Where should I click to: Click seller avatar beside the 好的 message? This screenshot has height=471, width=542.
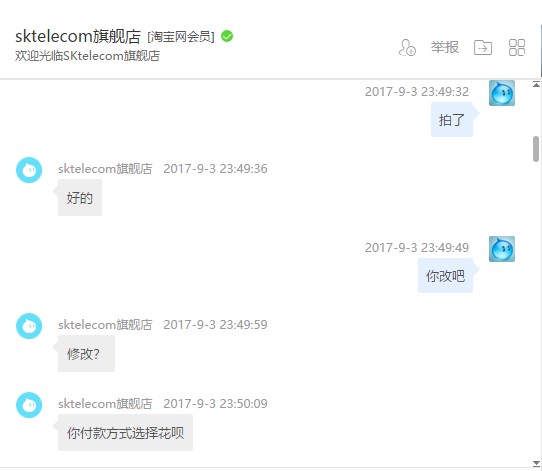click(x=29, y=170)
